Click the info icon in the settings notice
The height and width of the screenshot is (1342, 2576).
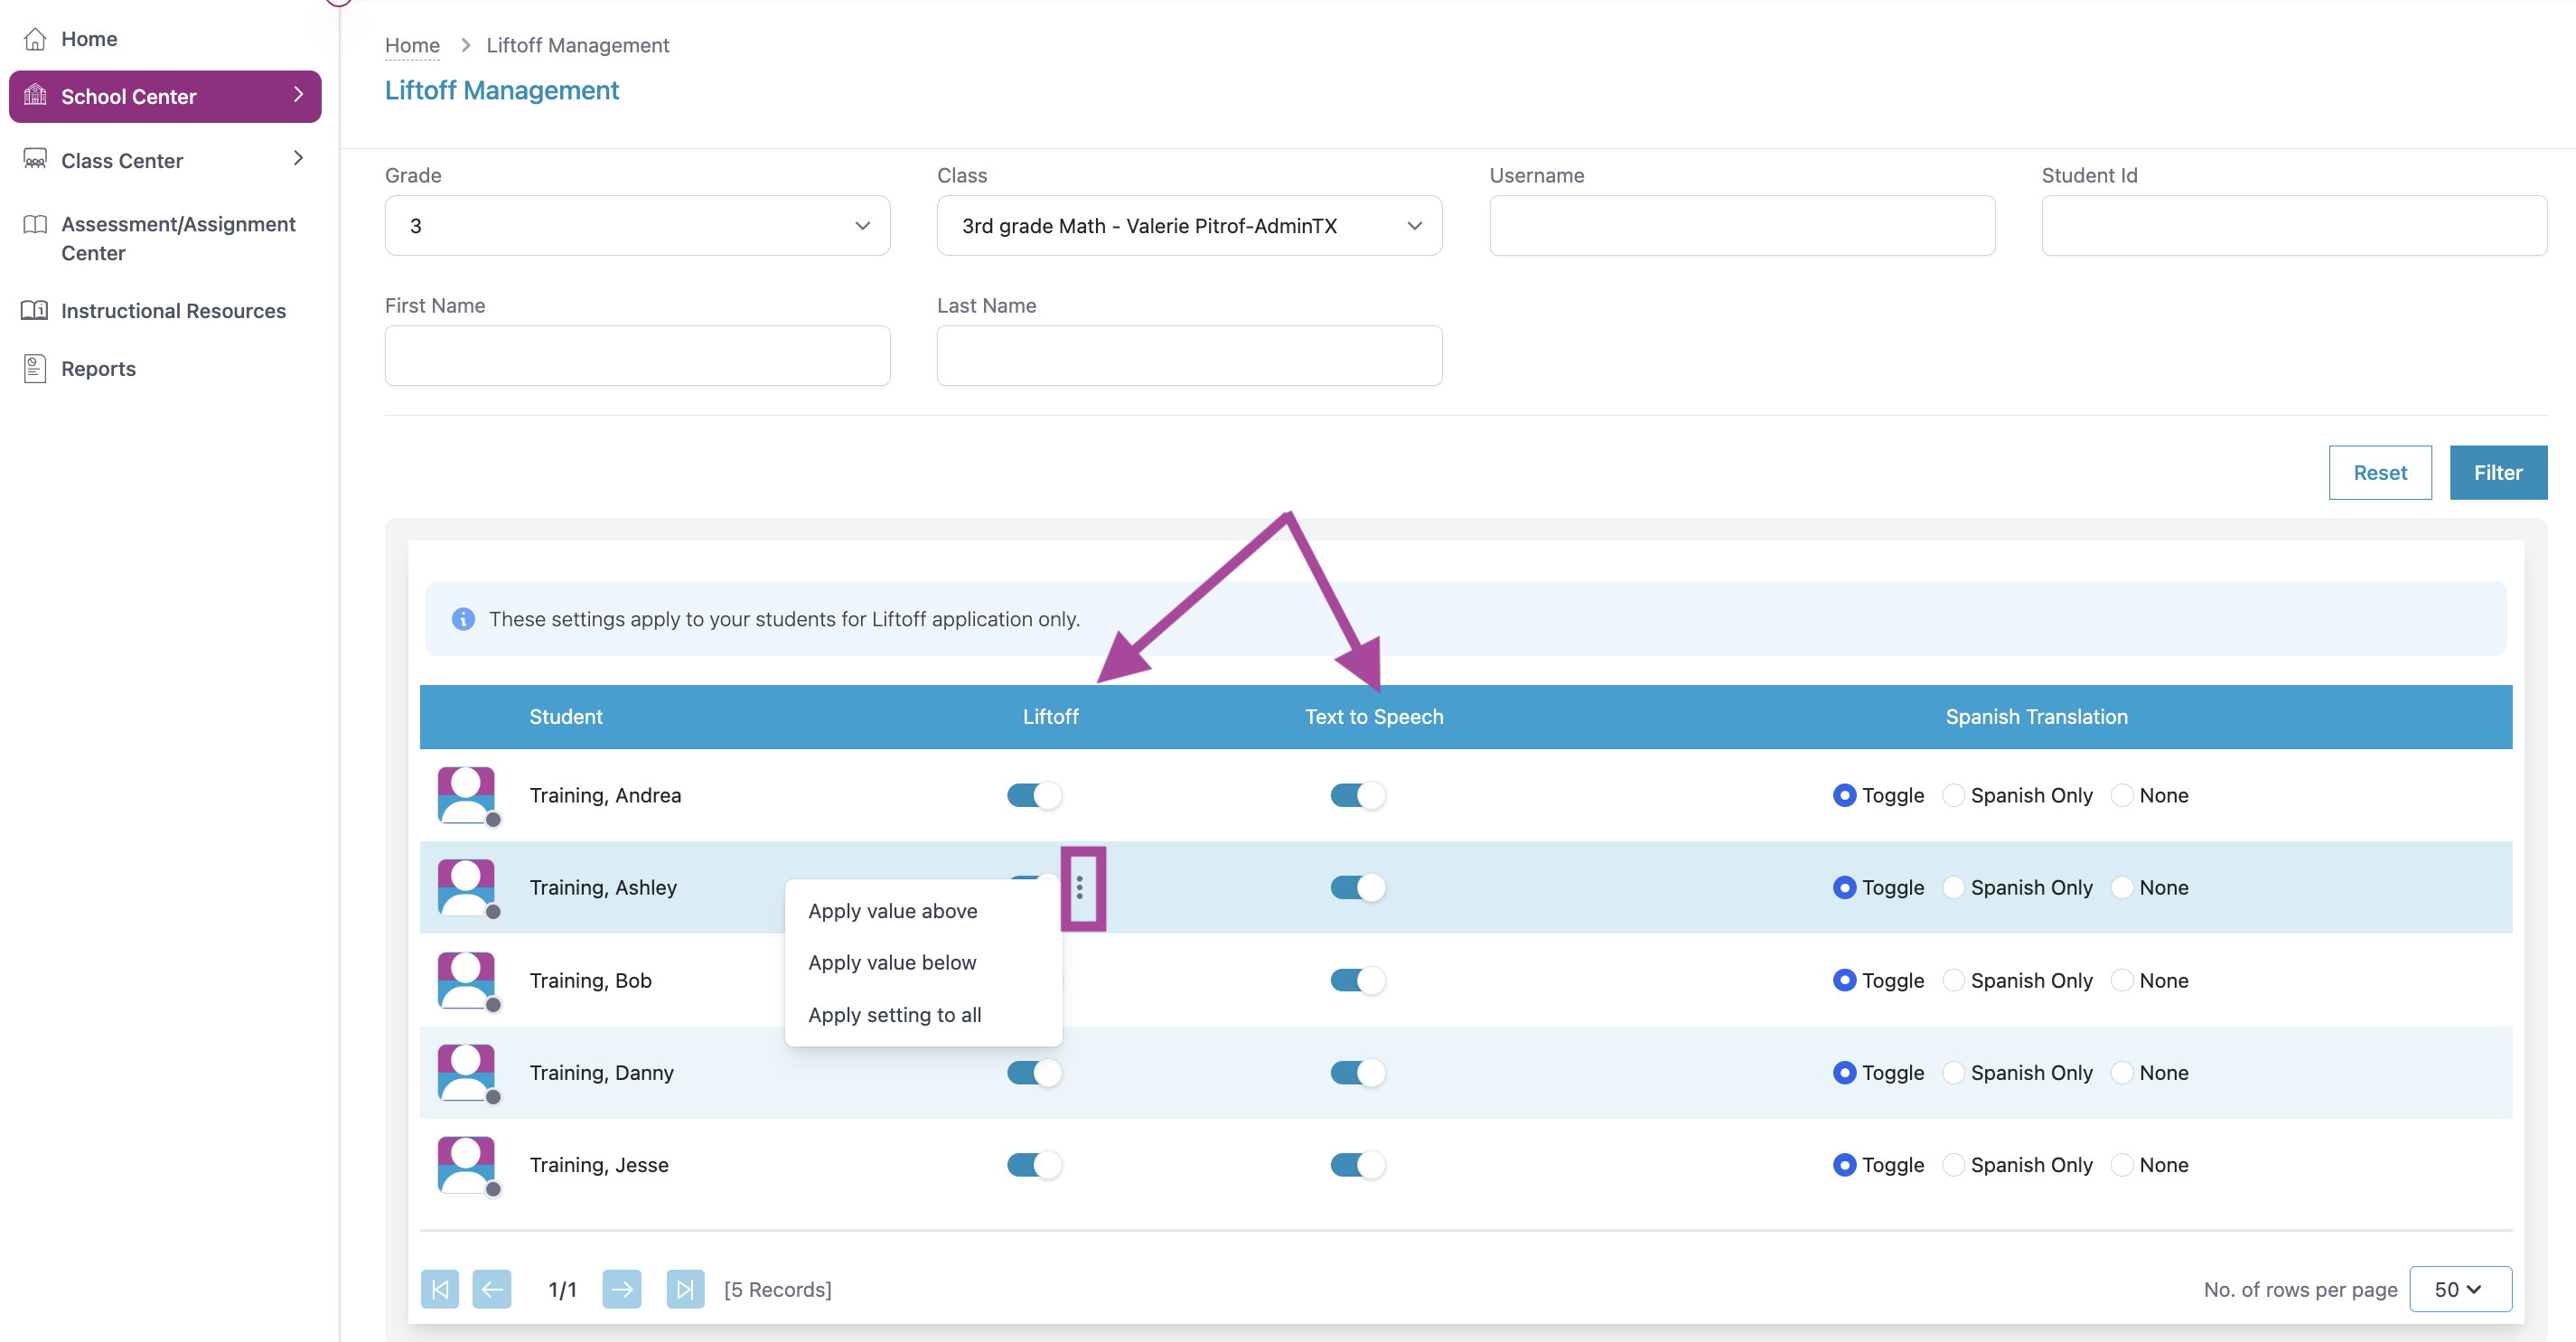tap(463, 619)
